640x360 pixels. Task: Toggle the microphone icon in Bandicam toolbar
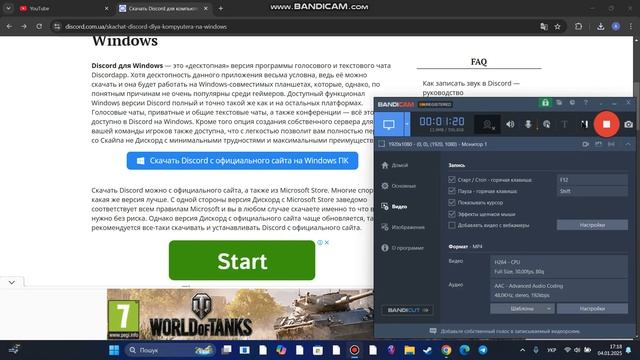click(528, 124)
